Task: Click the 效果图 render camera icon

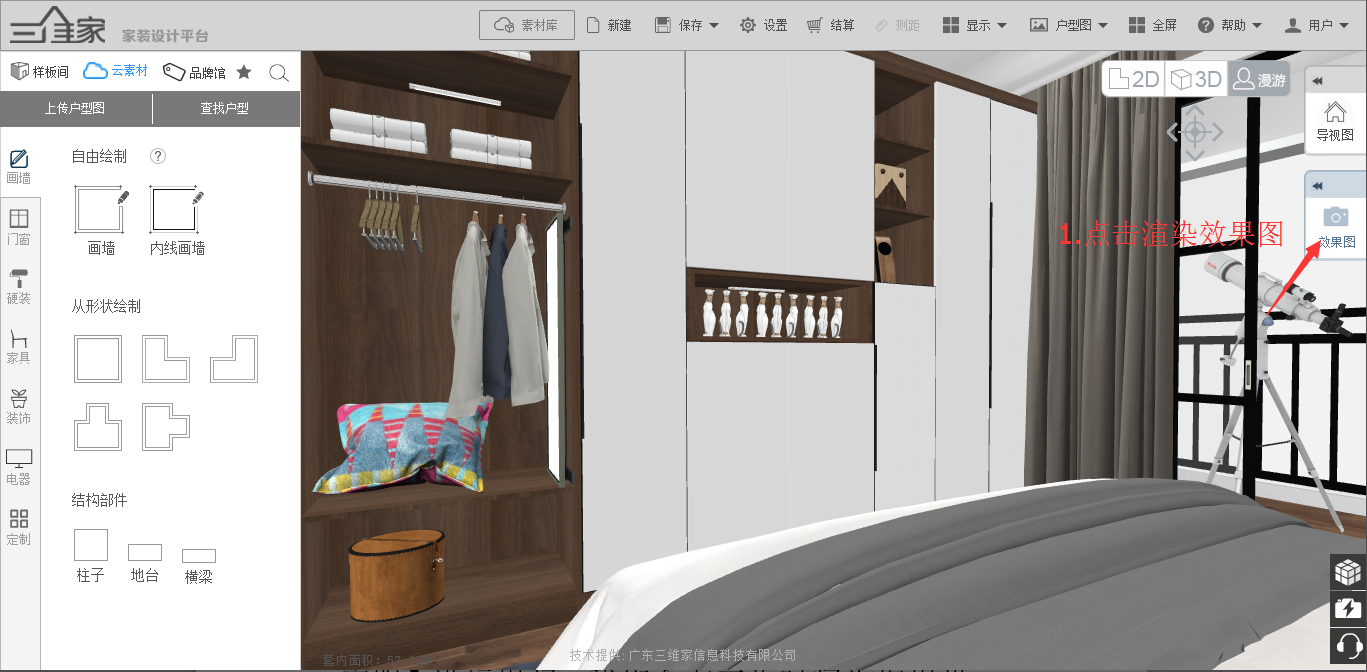Action: click(x=1335, y=217)
